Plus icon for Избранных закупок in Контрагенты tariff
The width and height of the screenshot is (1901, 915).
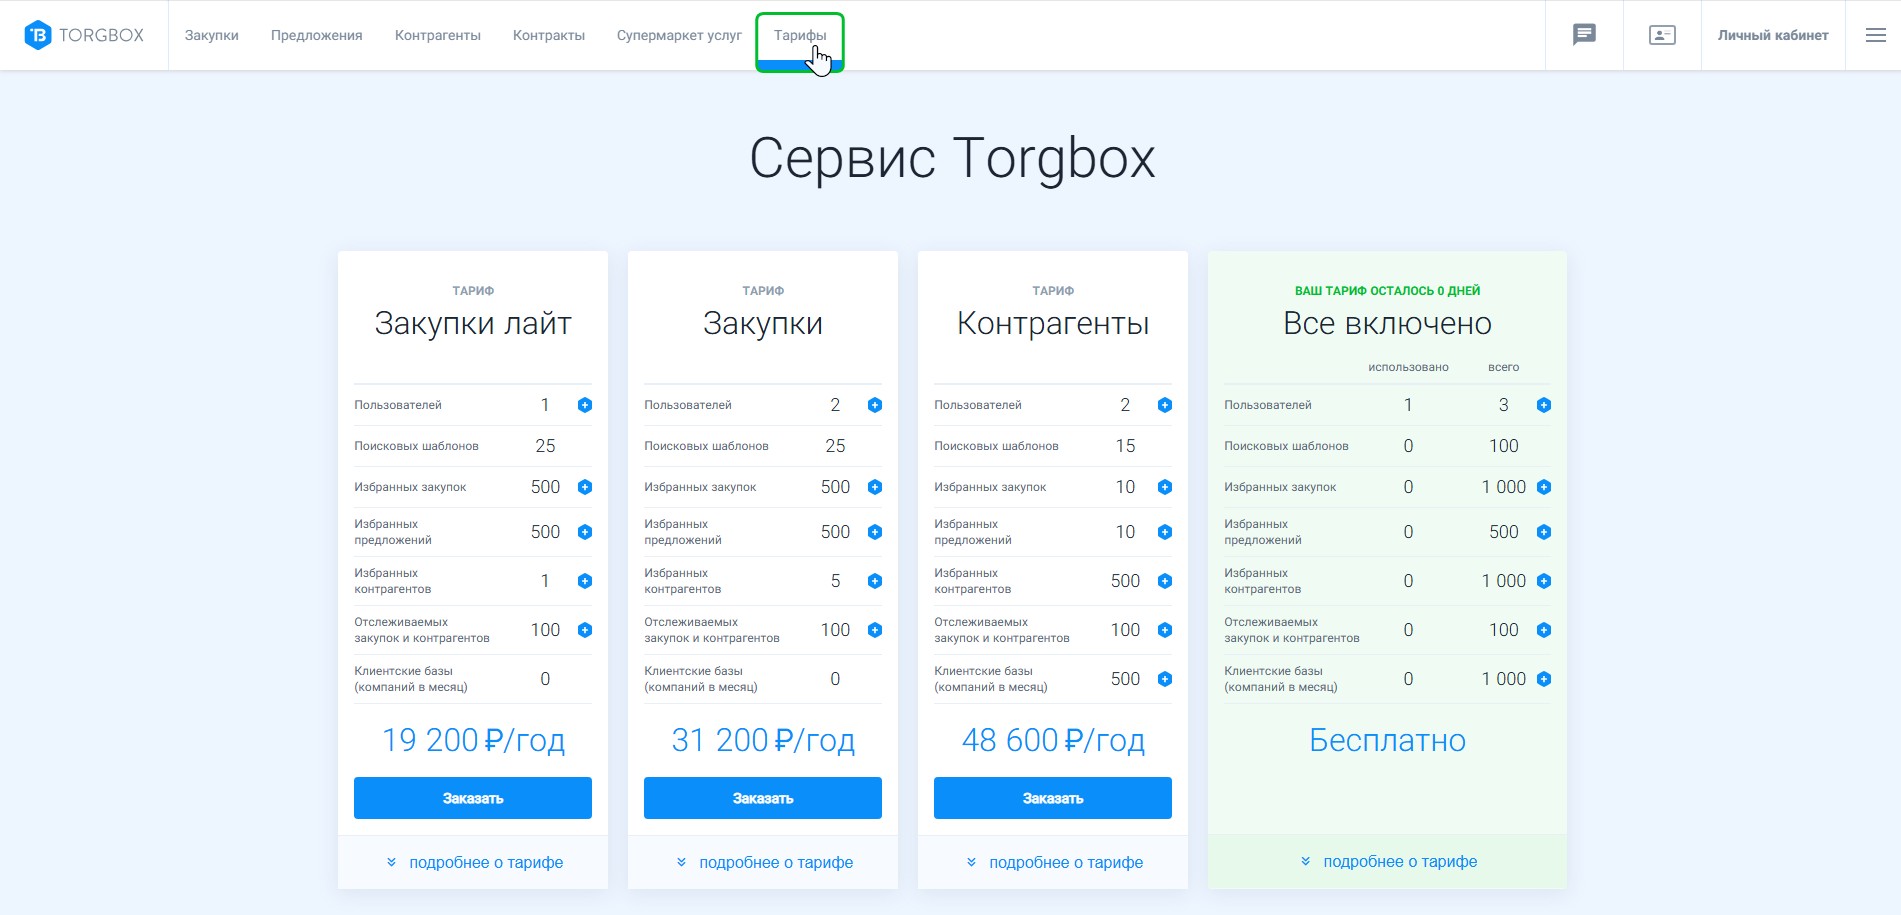click(x=1165, y=487)
